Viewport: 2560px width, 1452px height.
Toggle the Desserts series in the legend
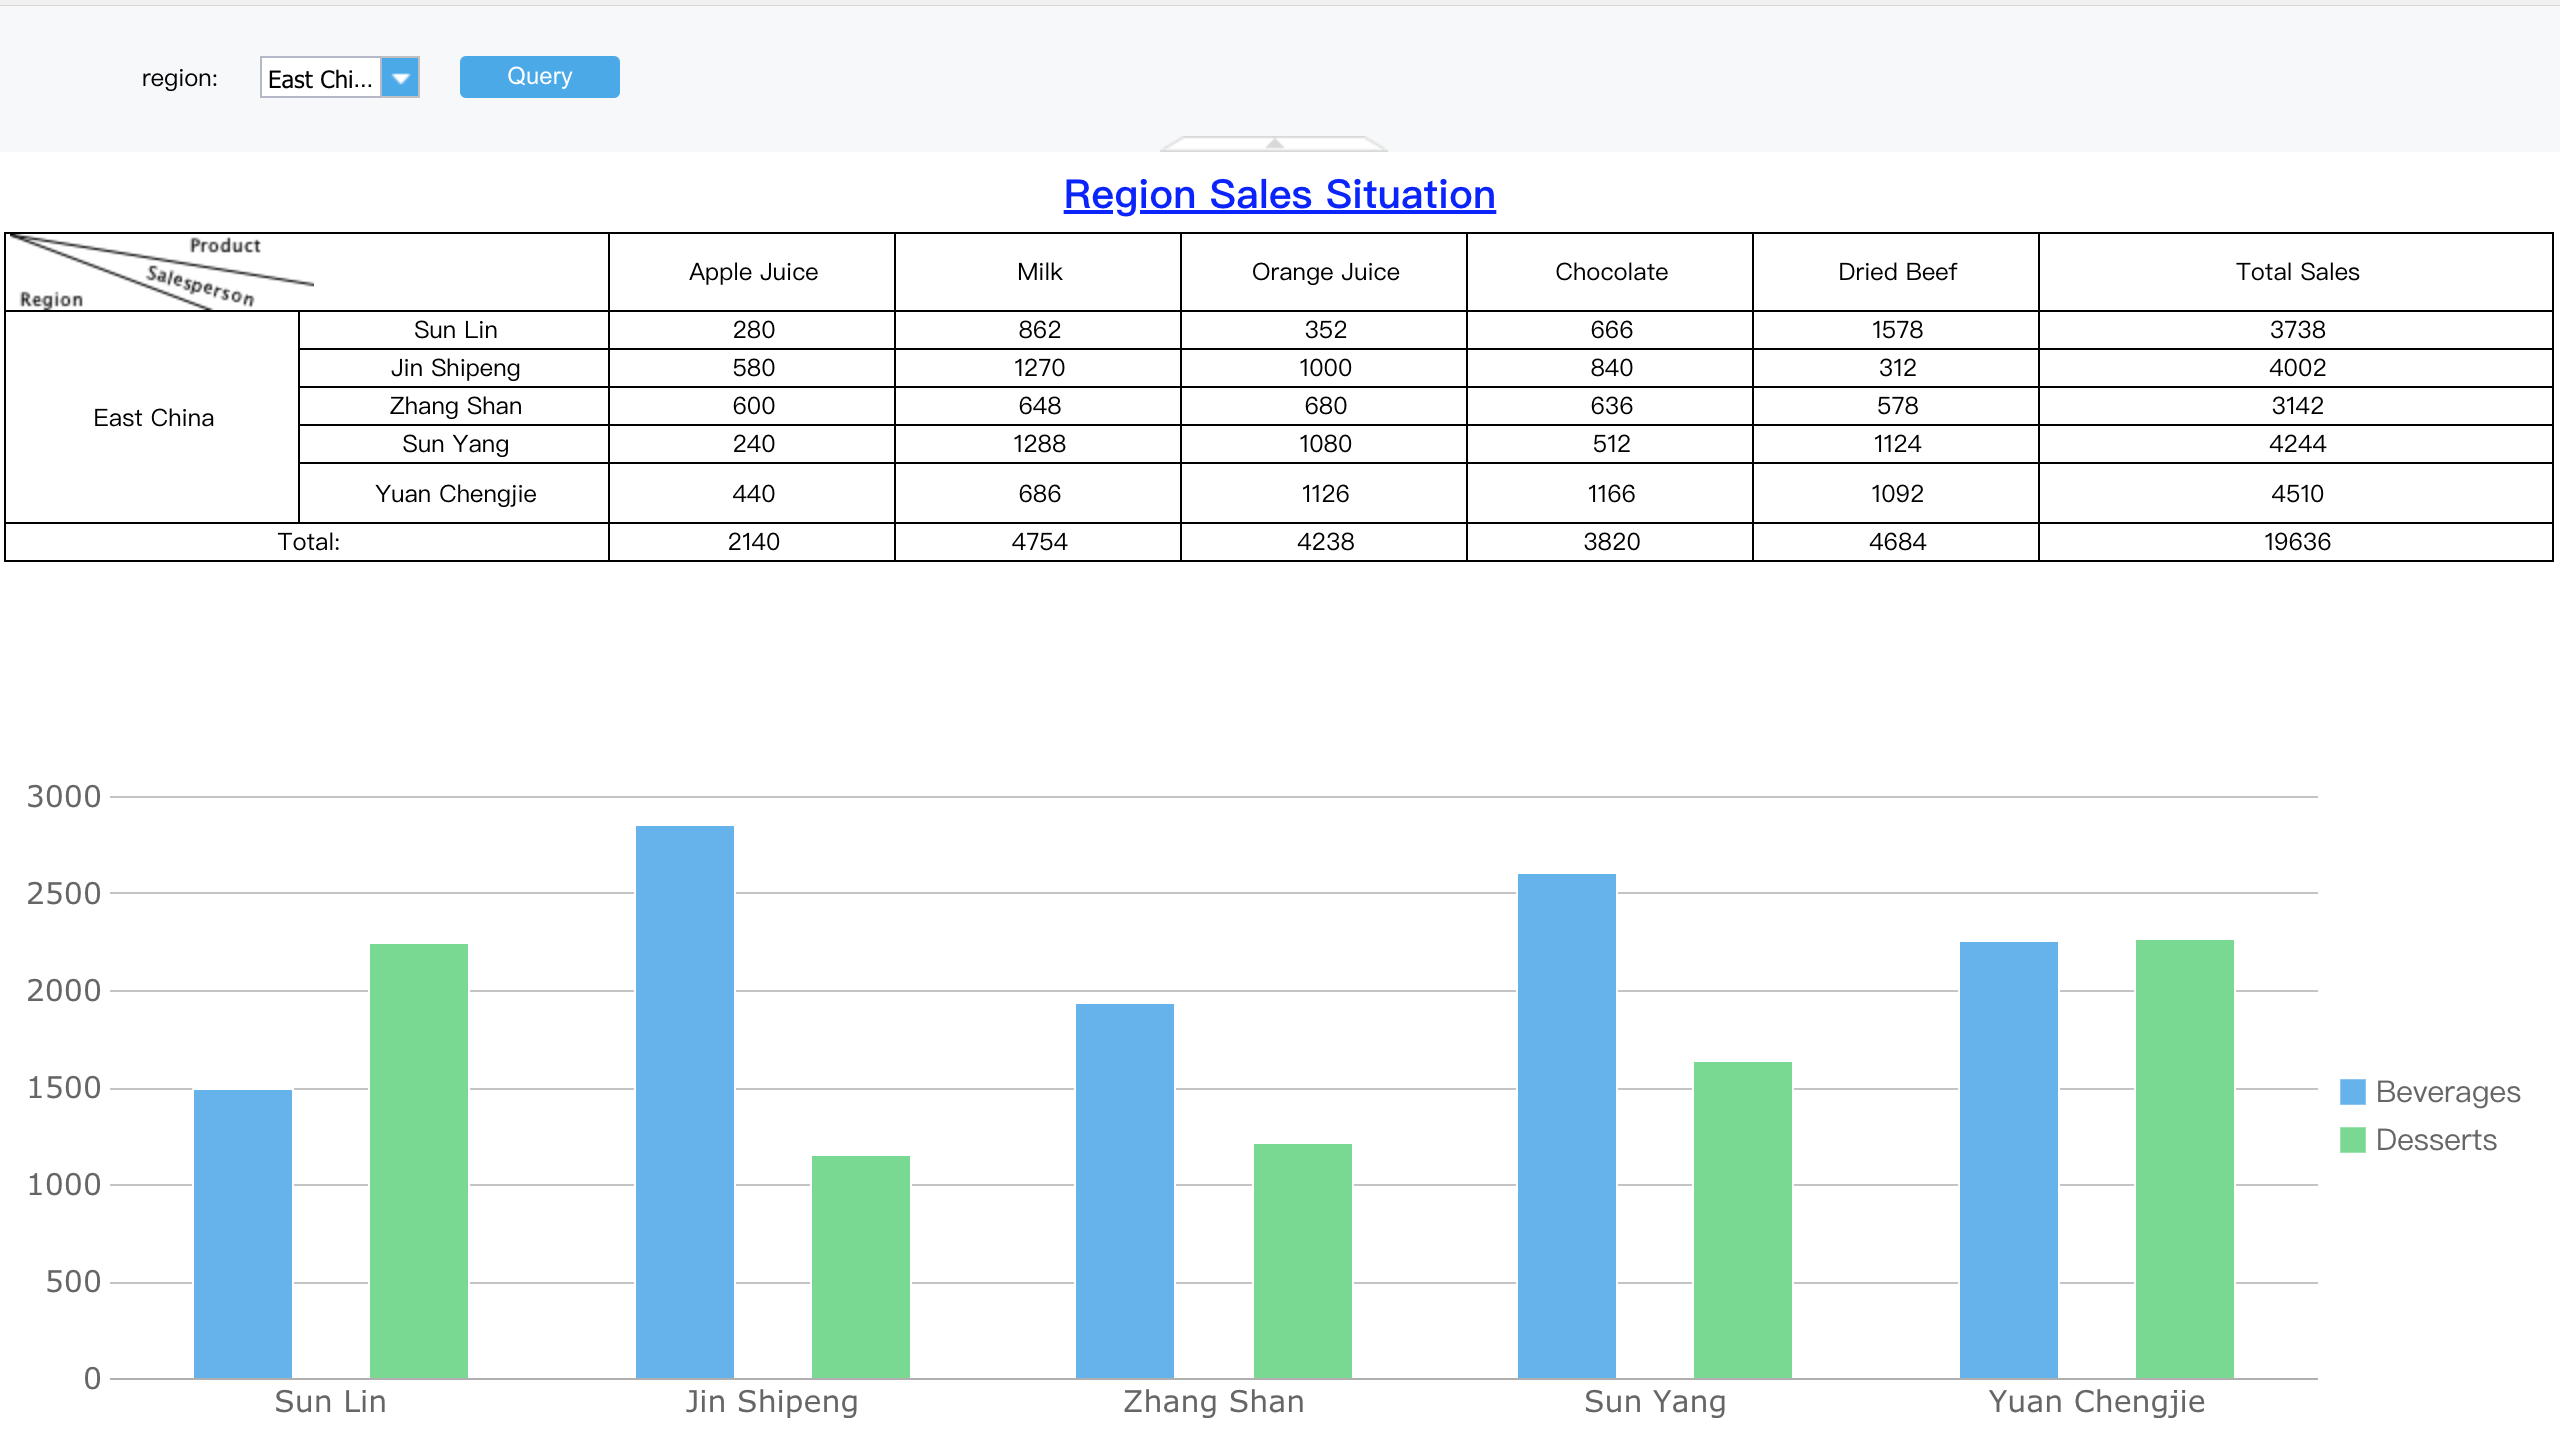pos(2435,1139)
